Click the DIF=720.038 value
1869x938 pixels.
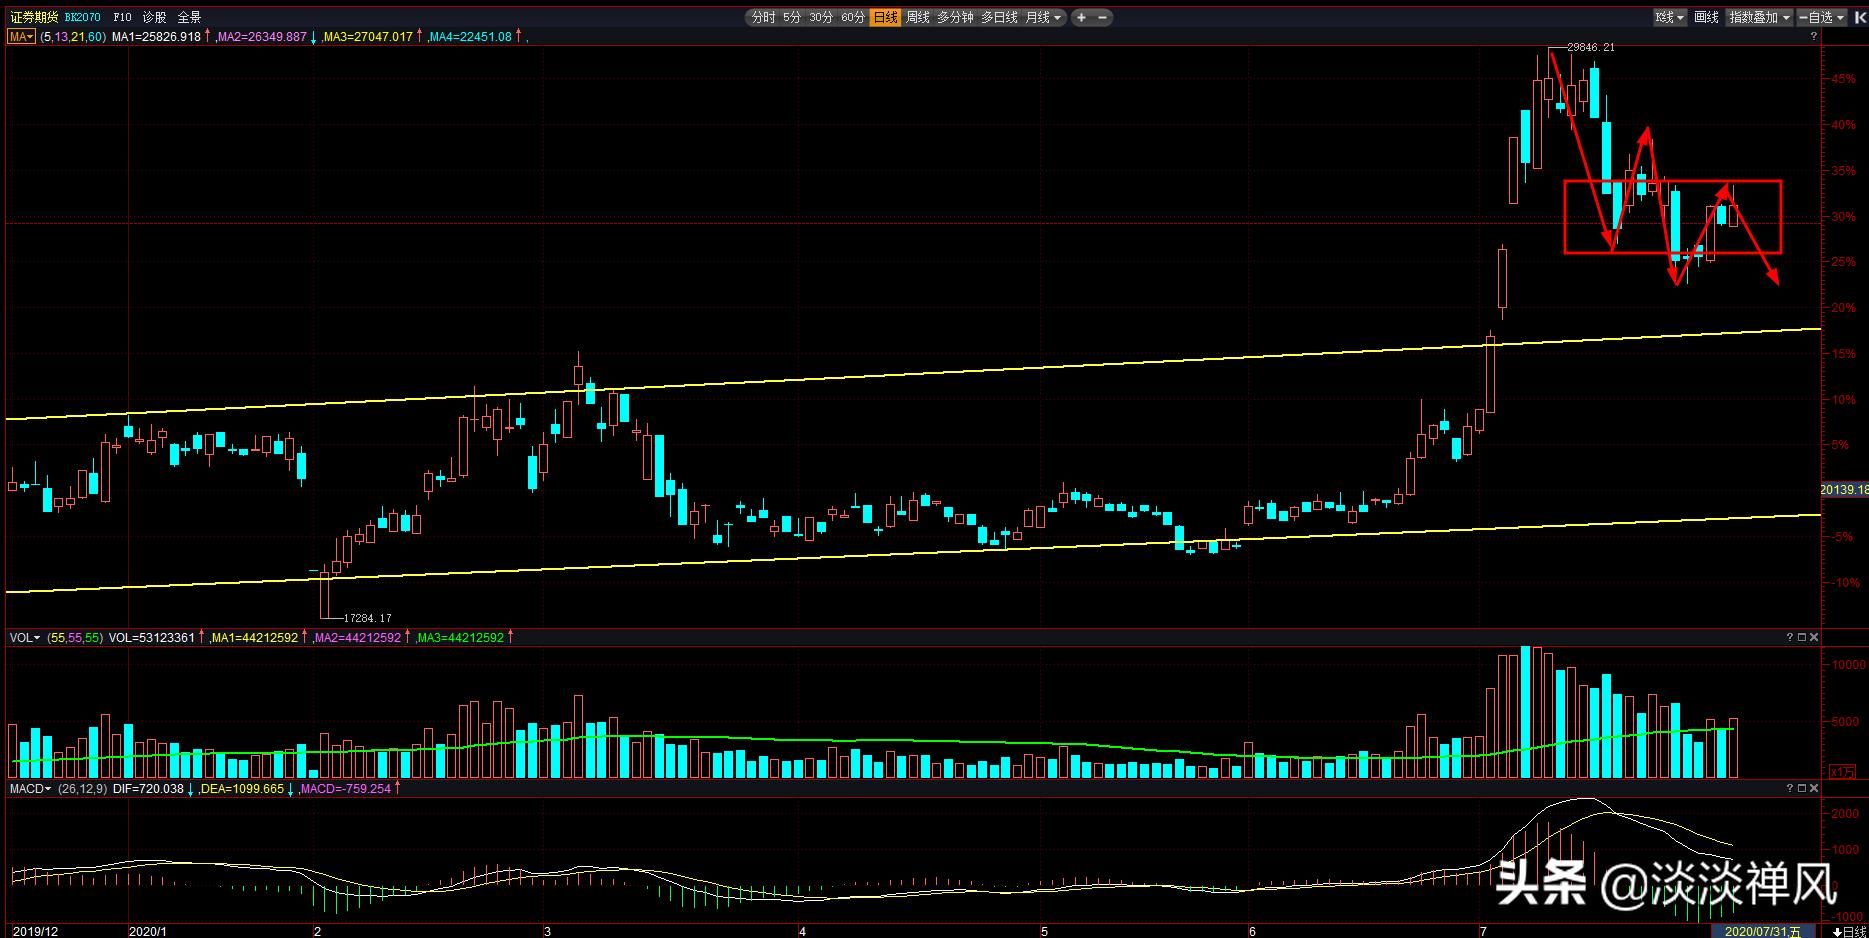point(148,789)
